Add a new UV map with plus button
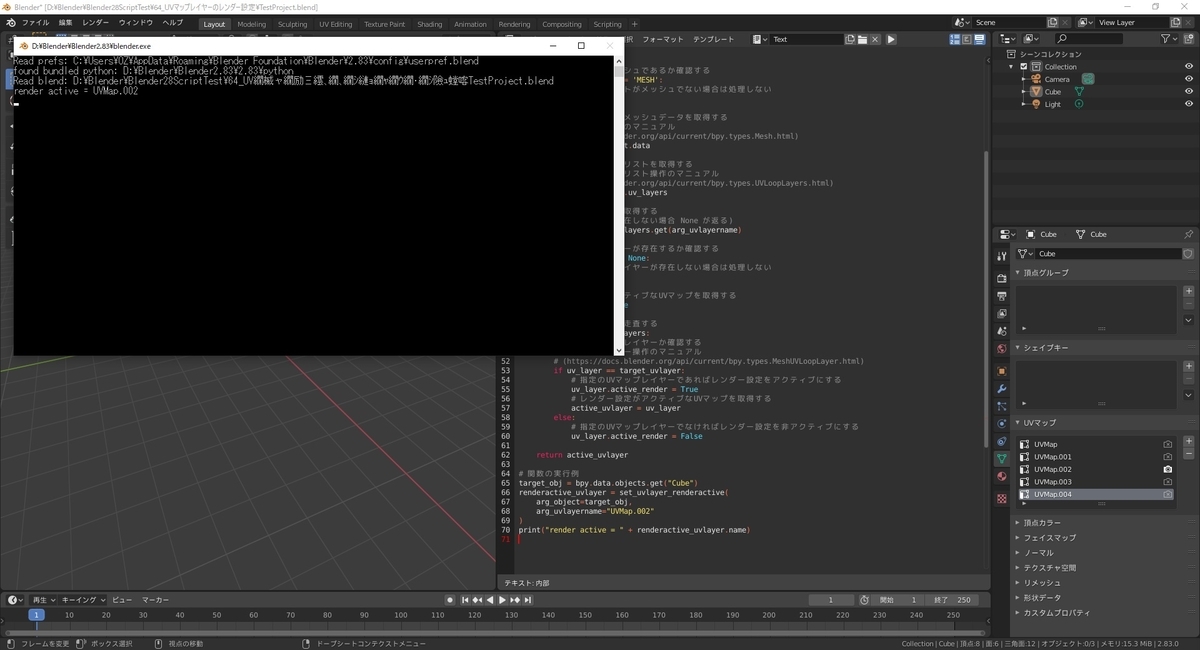The height and width of the screenshot is (650, 1200). [x=1188, y=441]
